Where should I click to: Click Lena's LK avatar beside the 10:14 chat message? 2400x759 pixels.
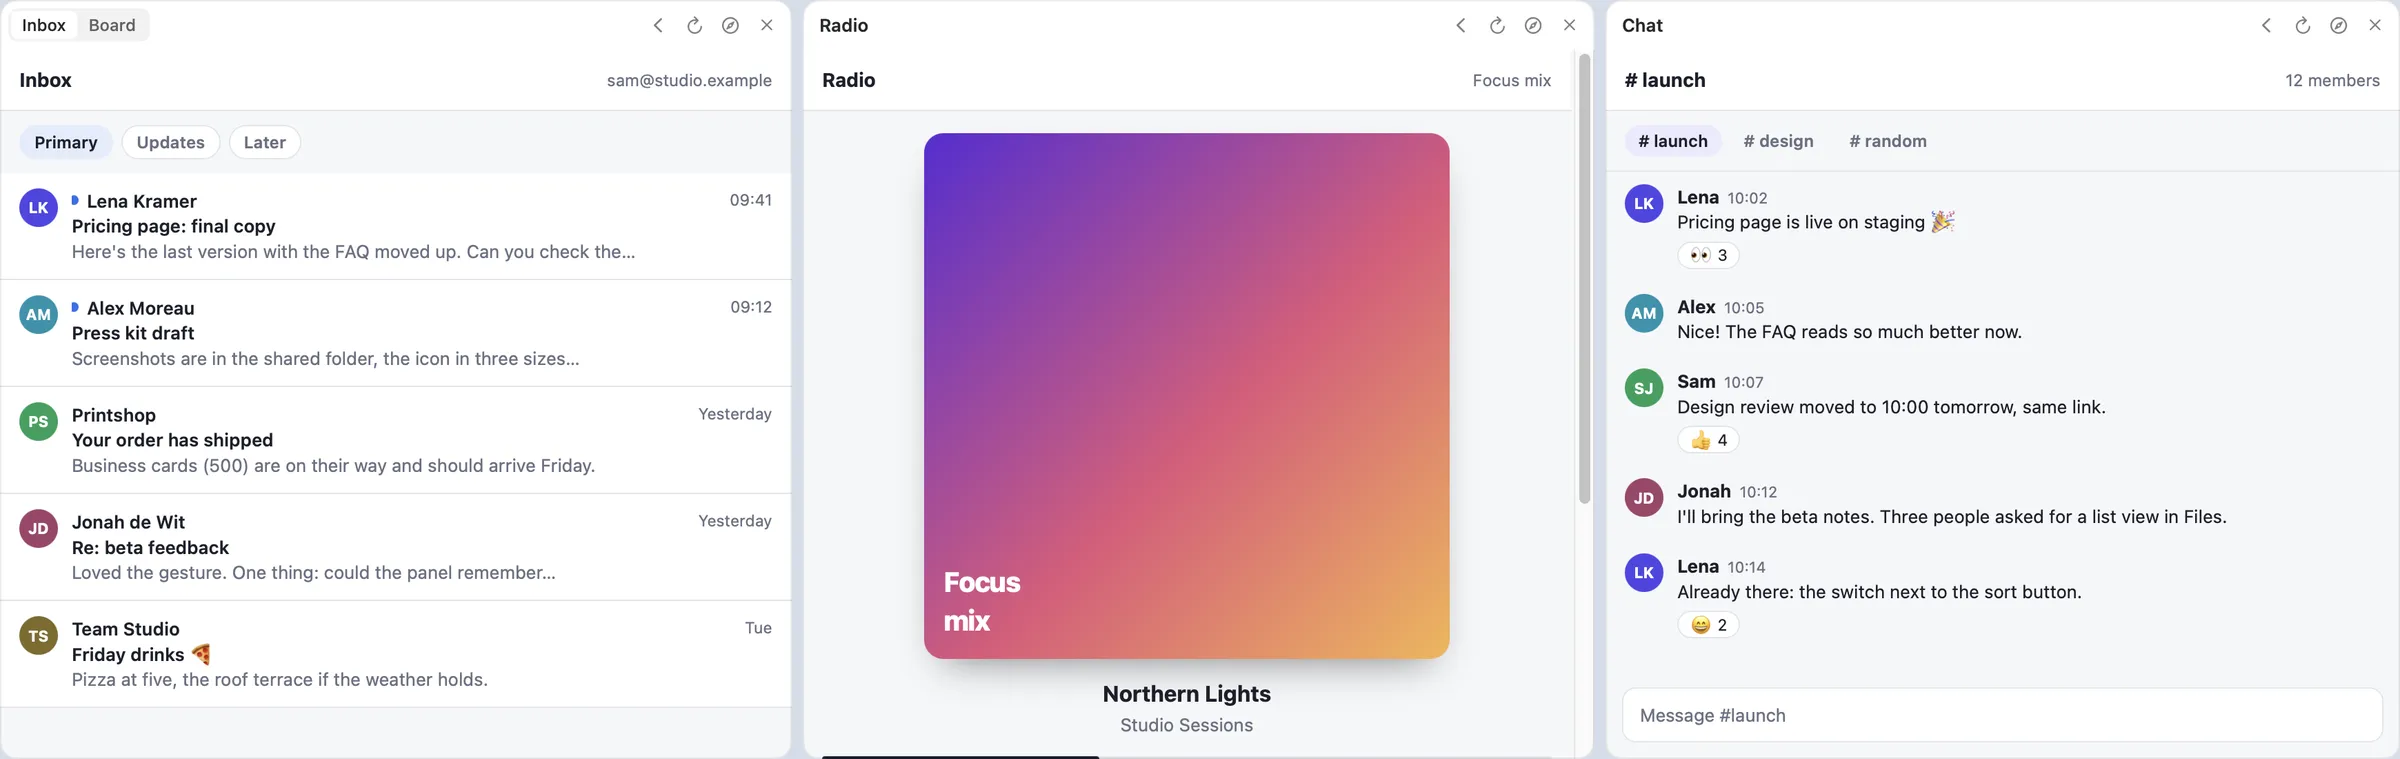(1644, 573)
